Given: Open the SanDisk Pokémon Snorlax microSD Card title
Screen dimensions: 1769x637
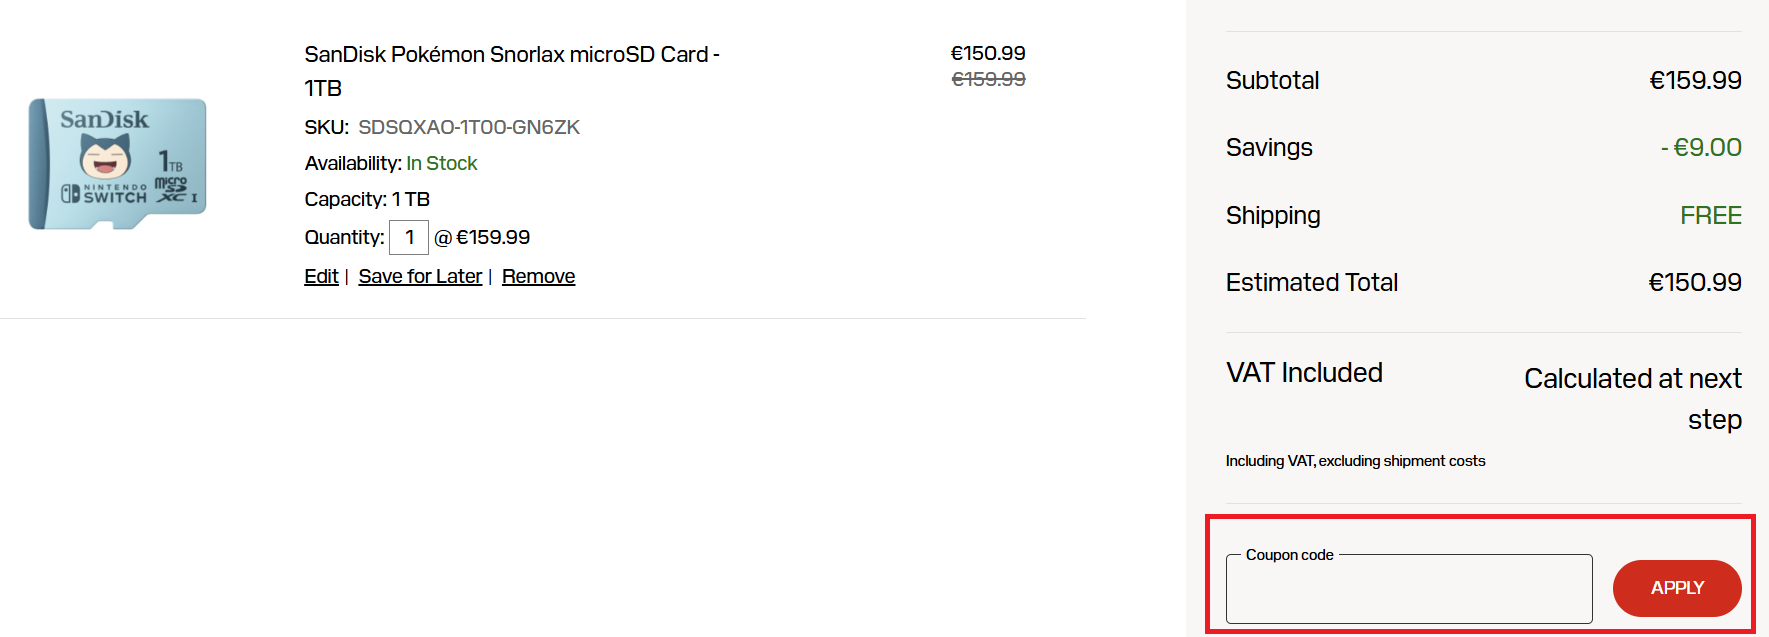Looking at the screenshot, I should pyautogui.click(x=511, y=56).
